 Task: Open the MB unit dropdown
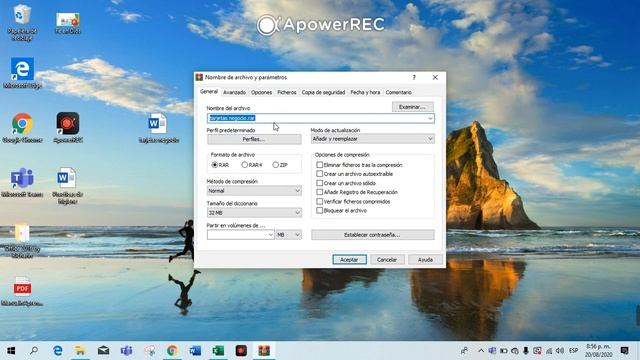coord(289,235)
